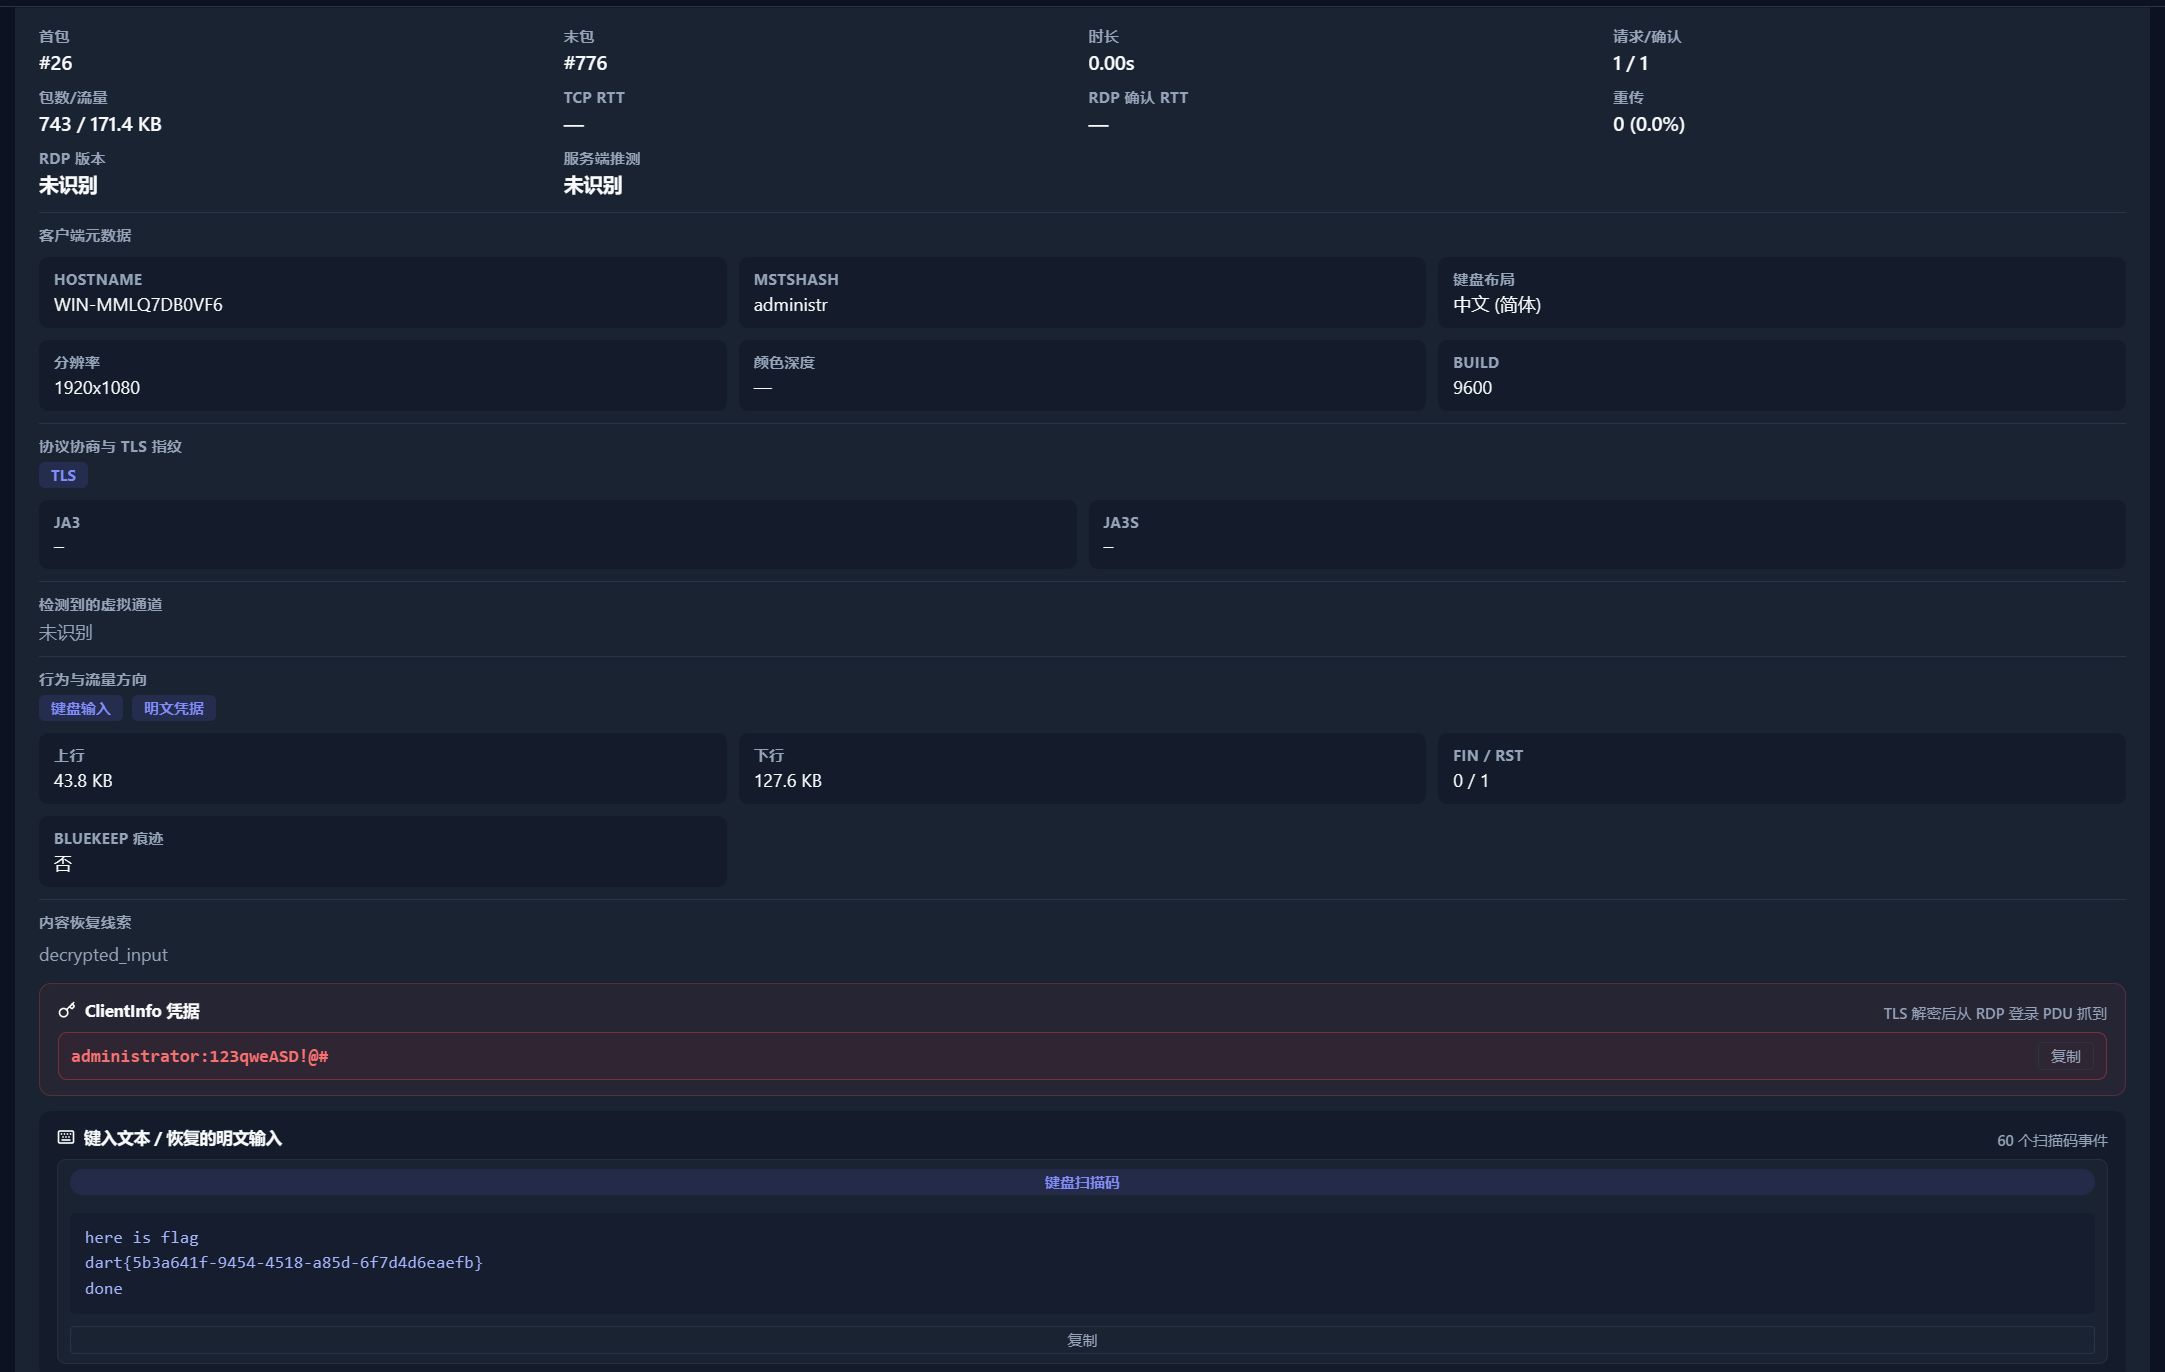This screenshot has width=2165, height=1372.
Task: Click the BUILD 9600 card
Action: tap(1781, 375)
